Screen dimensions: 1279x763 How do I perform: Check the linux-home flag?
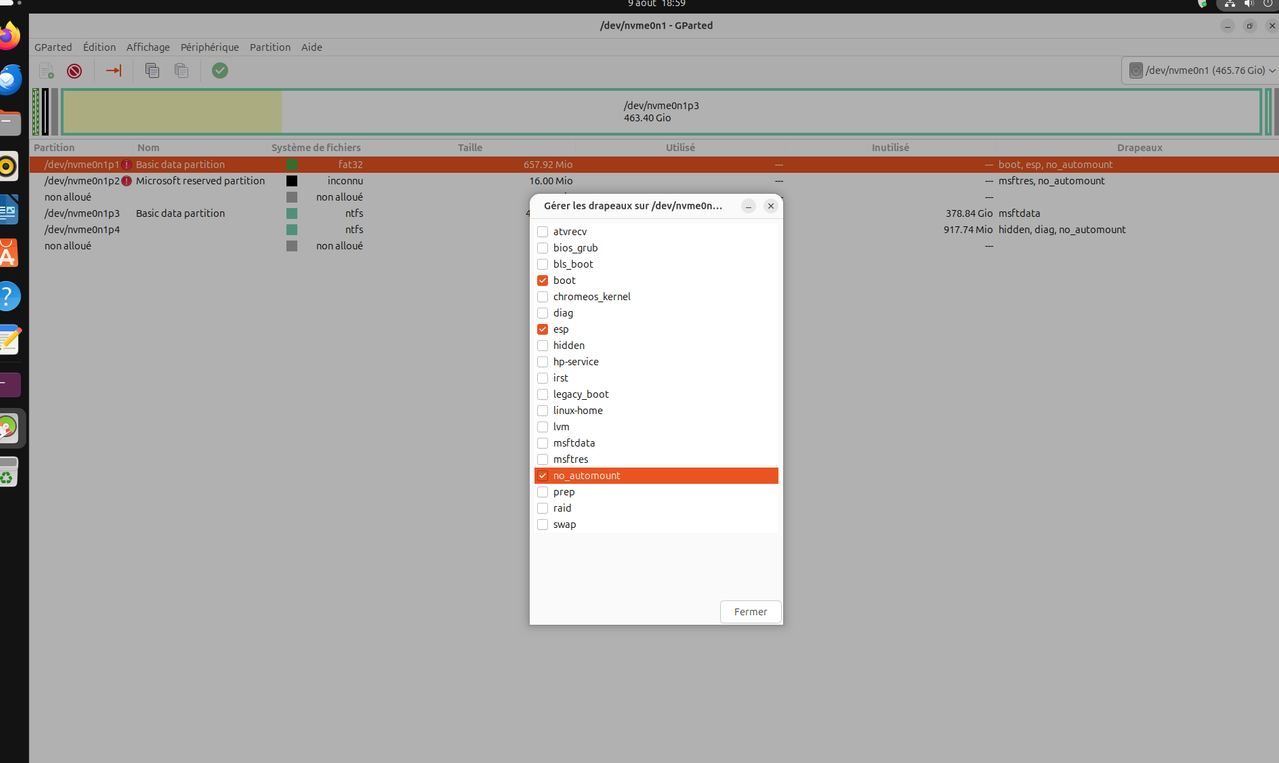(x=543, y=411)
